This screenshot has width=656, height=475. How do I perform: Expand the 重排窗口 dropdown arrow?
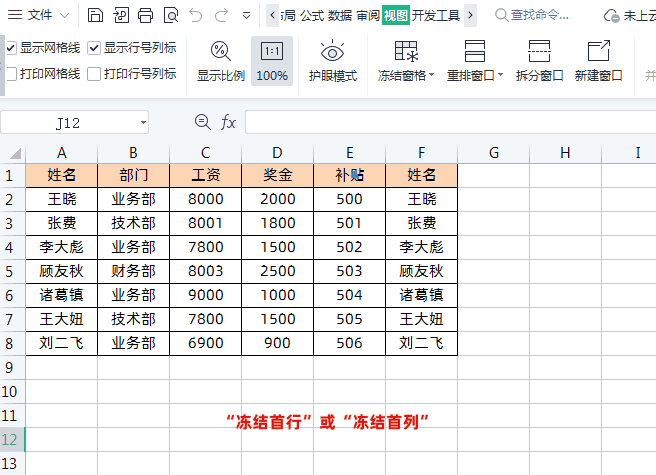coord(500,75)
